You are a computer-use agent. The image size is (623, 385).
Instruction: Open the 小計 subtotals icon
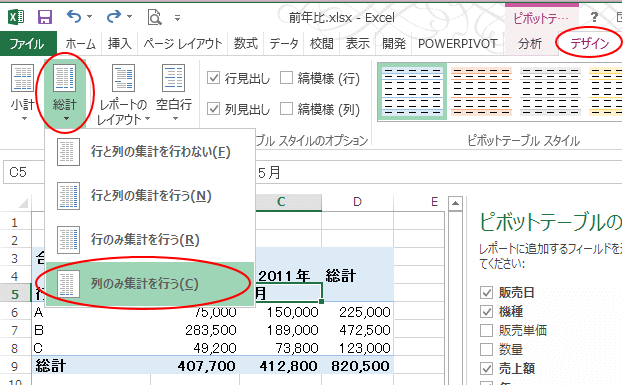pos(23,78)
